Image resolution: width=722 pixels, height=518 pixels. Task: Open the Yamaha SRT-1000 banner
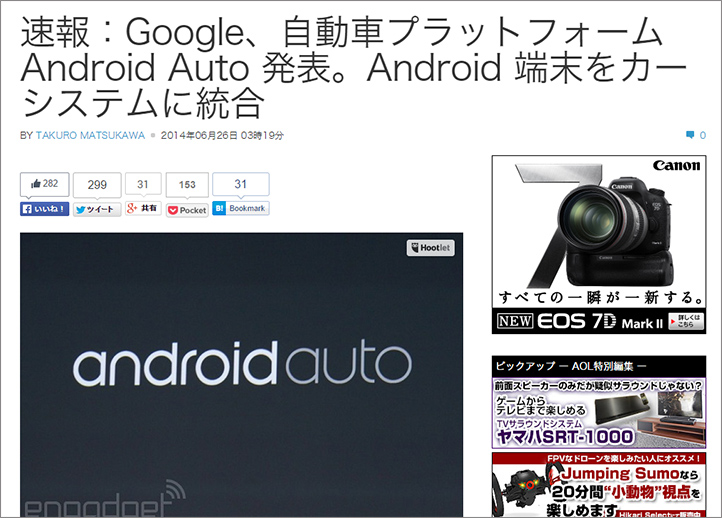[599, 413]
